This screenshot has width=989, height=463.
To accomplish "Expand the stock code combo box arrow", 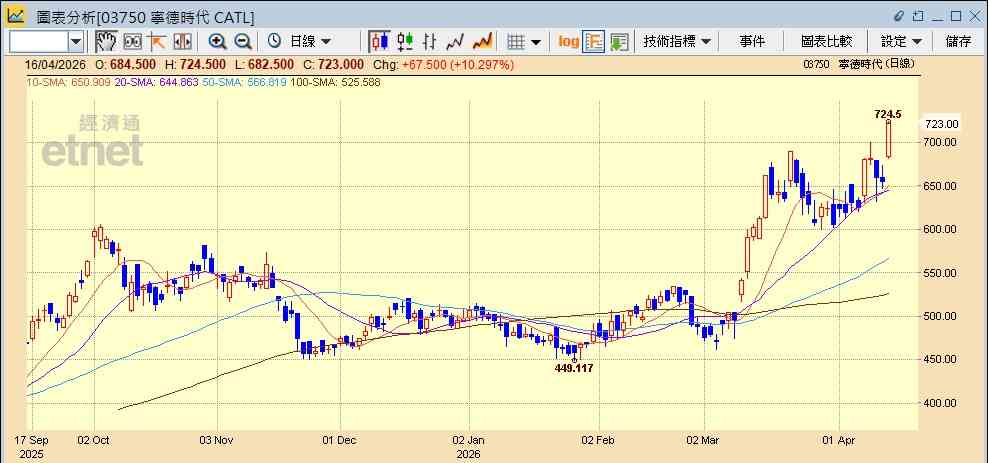I will pyautogui.click(x=76, y=42).
